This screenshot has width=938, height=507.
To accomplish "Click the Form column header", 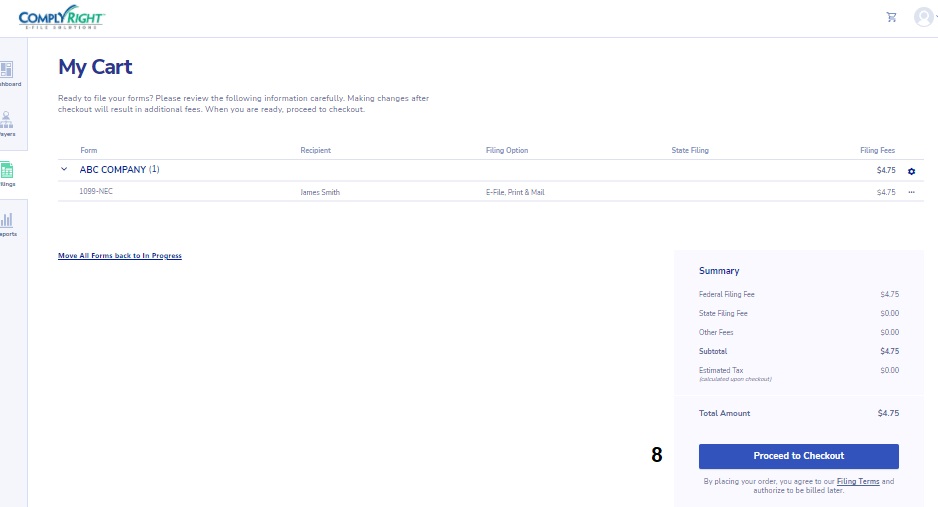I will point(89,150).
